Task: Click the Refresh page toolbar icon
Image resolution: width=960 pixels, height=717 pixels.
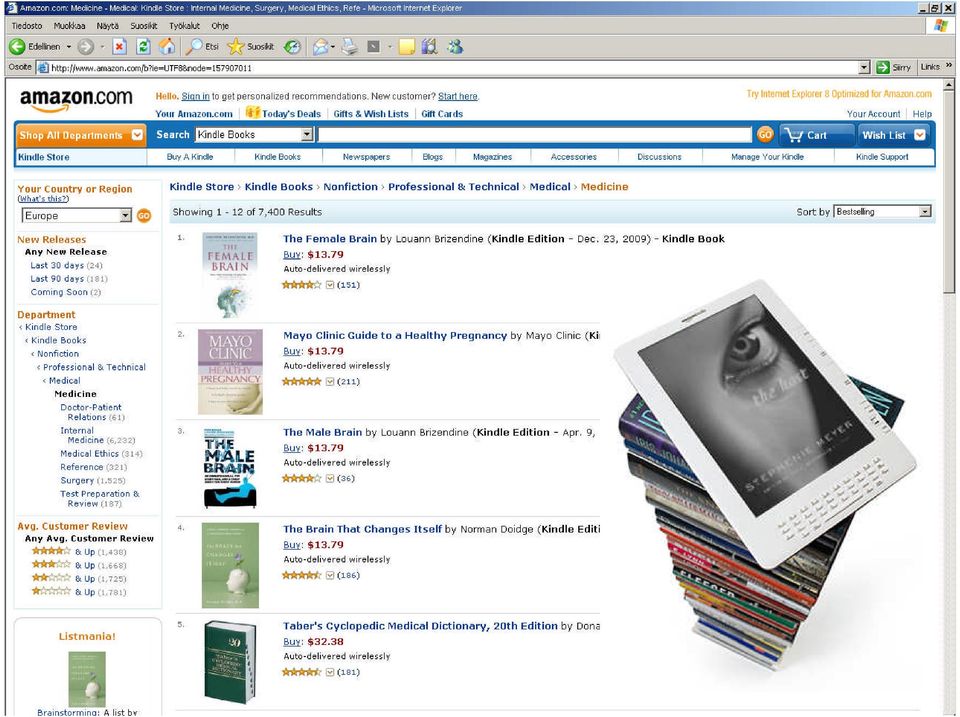Action: pos(143,47)
